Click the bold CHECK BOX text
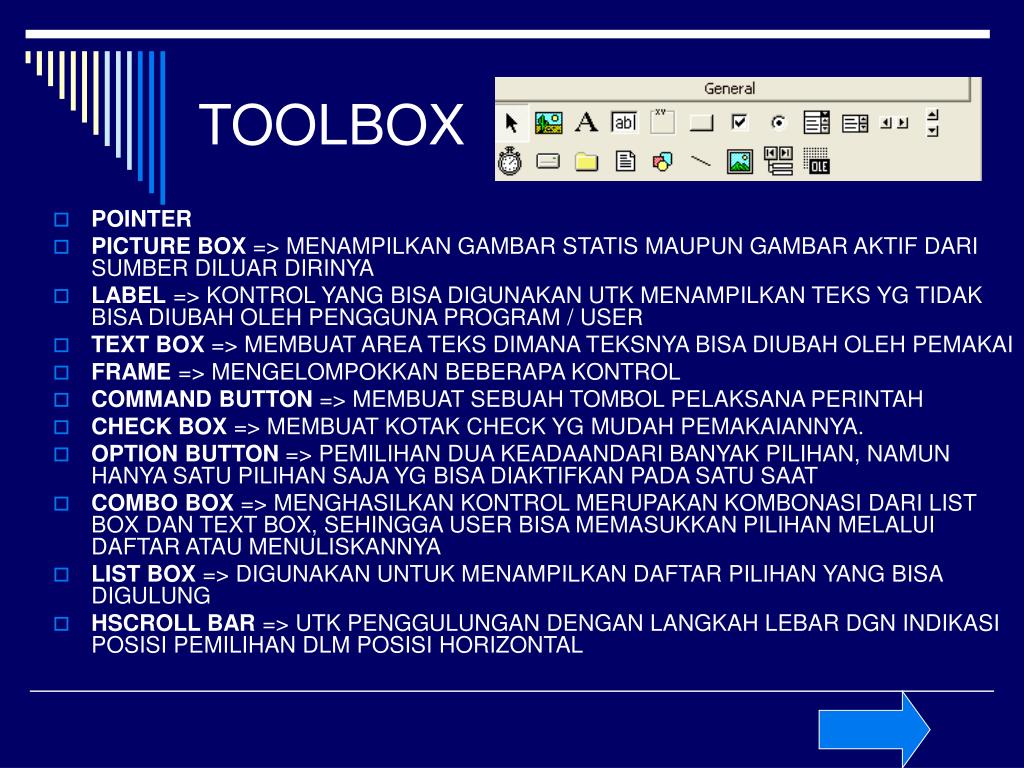The height and width of the screenshot is (768, 1024). pos(159,426)
